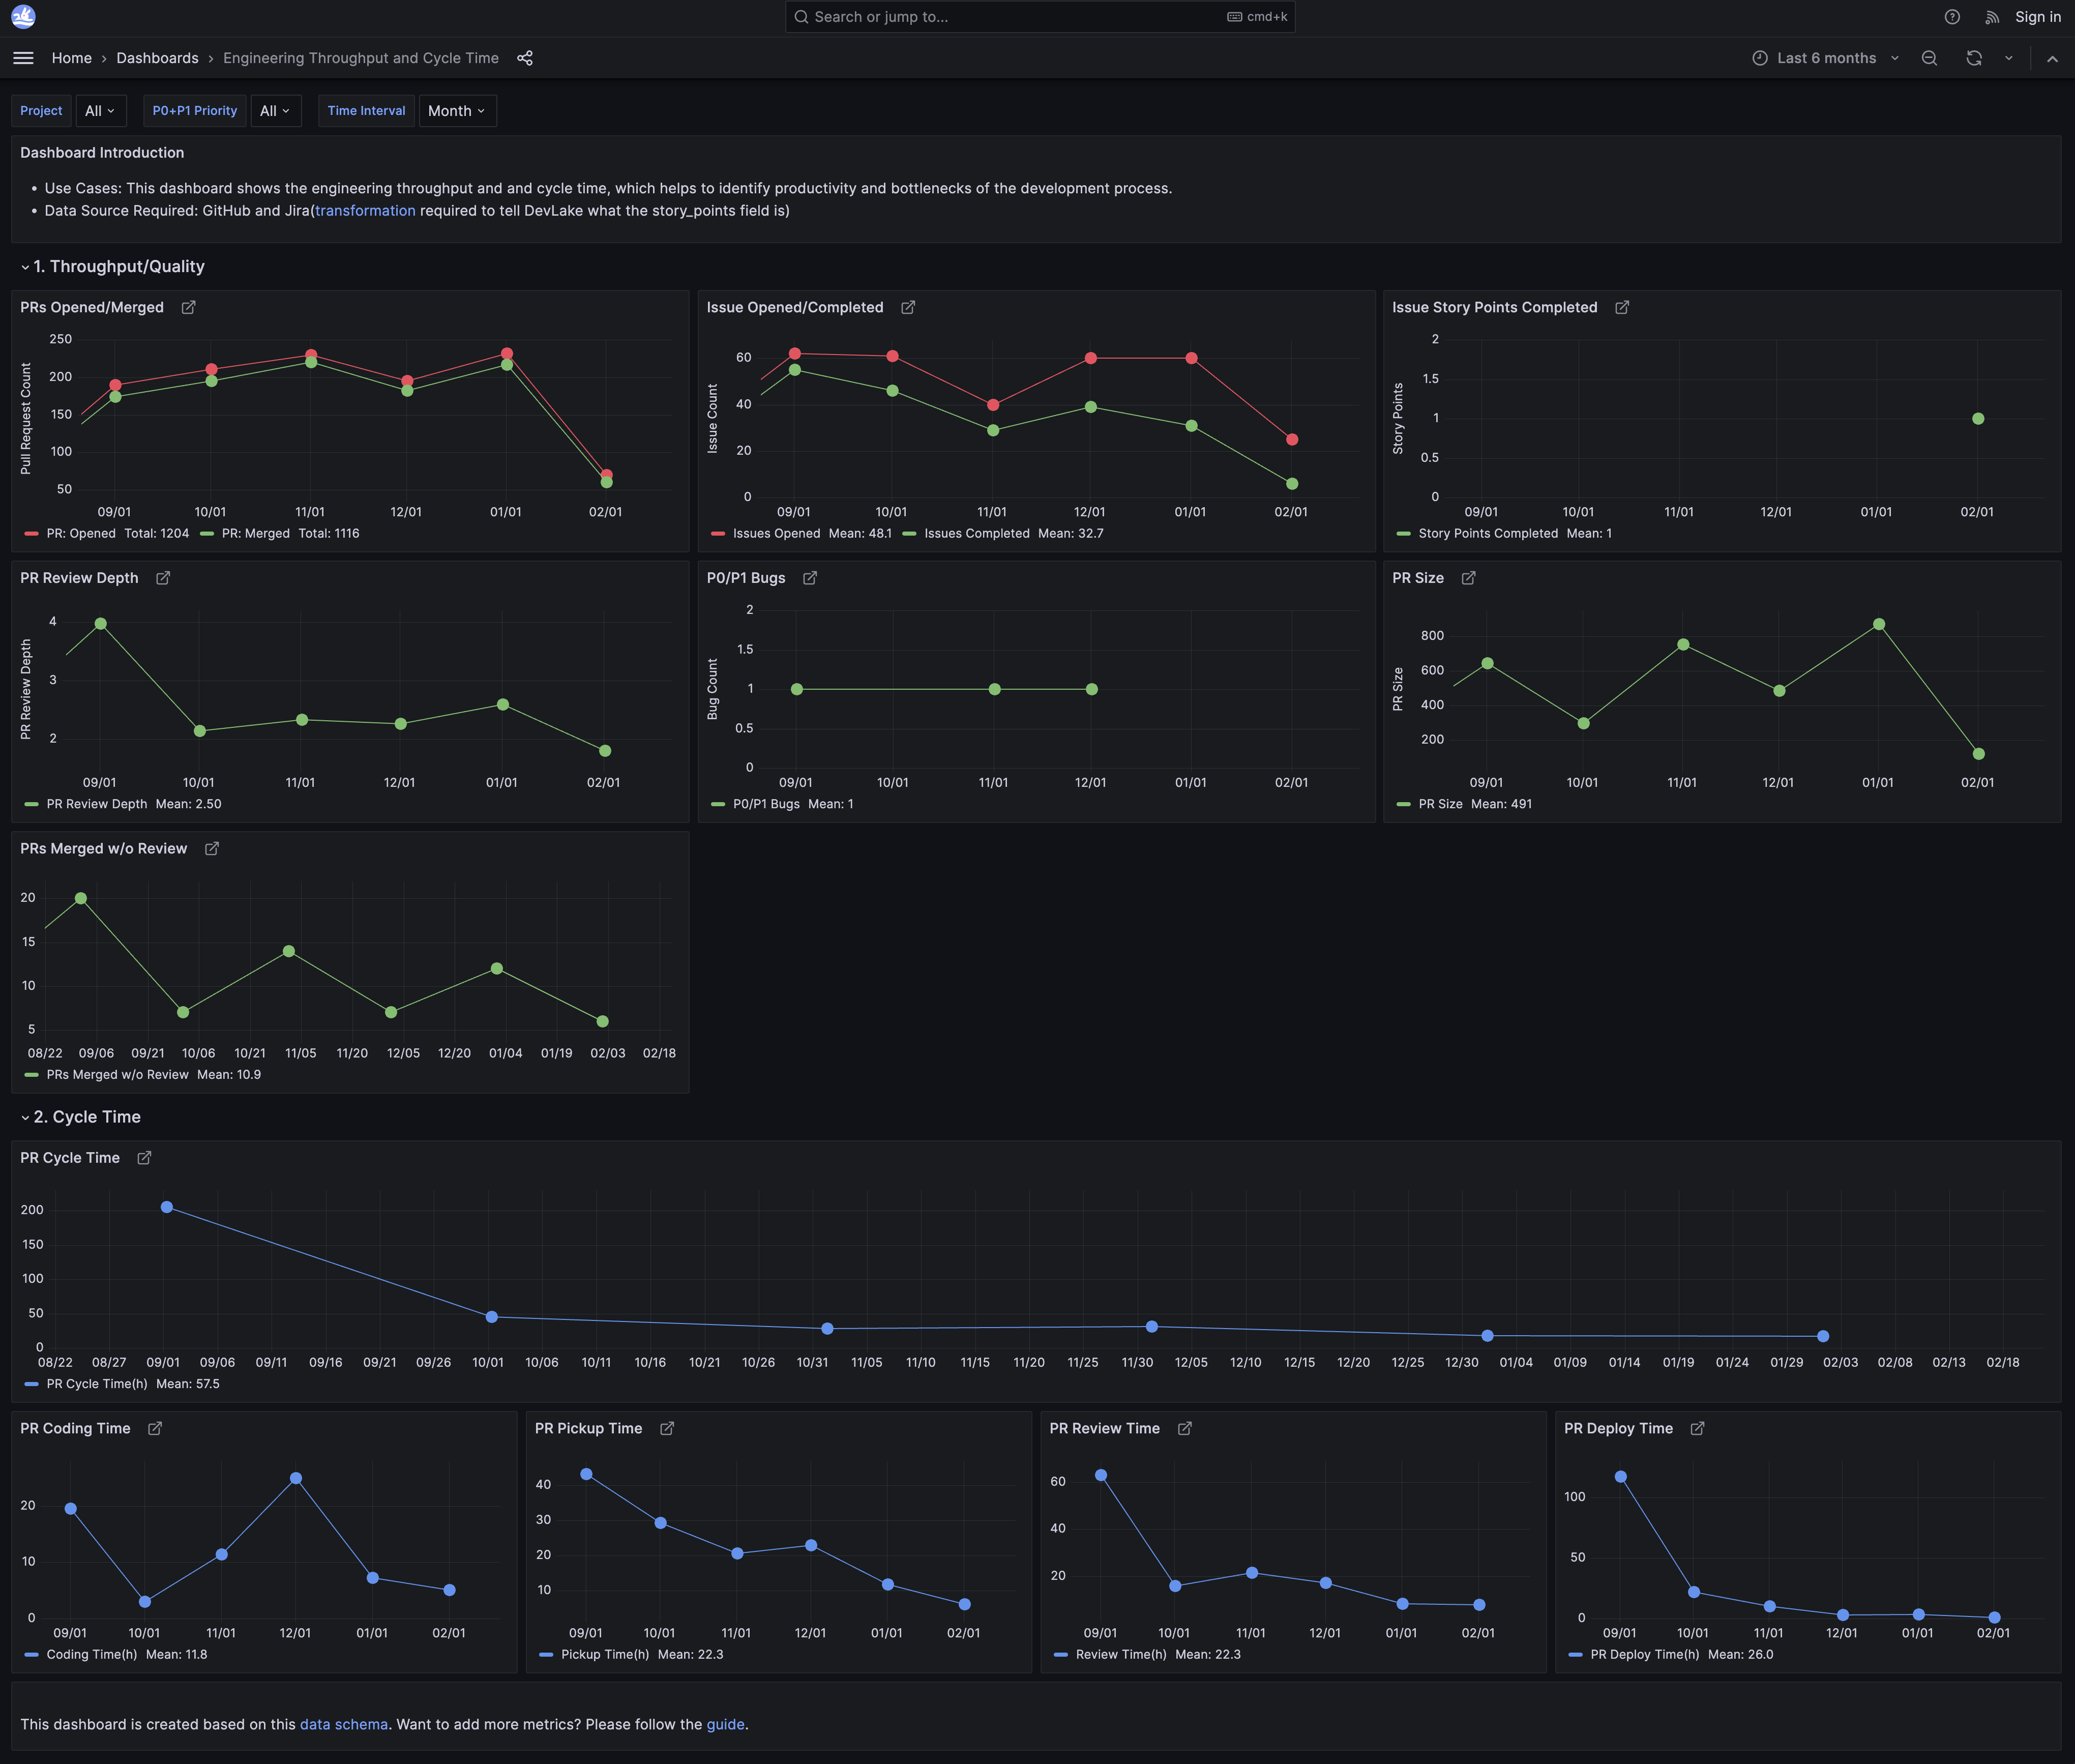Click the zoom out time range icon
Screen dimensions: 2075x1764
(x=1929, y=58)
